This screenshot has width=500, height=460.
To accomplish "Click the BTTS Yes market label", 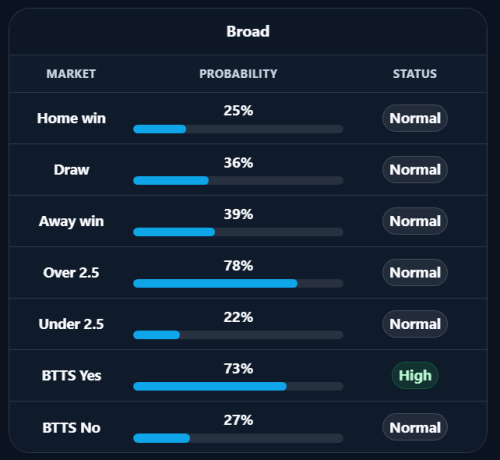I will [x=71, y=376].
